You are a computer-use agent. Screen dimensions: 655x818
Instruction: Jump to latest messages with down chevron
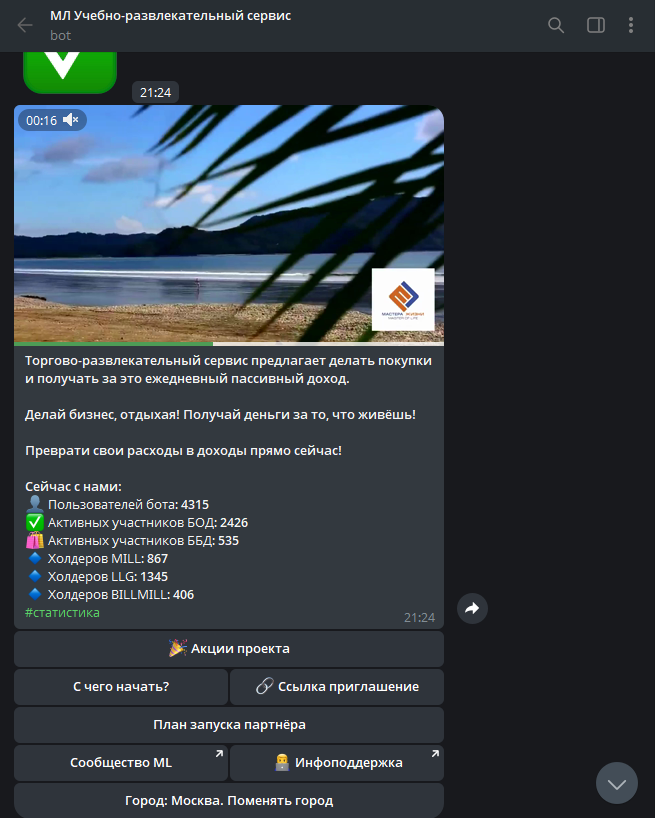coord(617,783)
